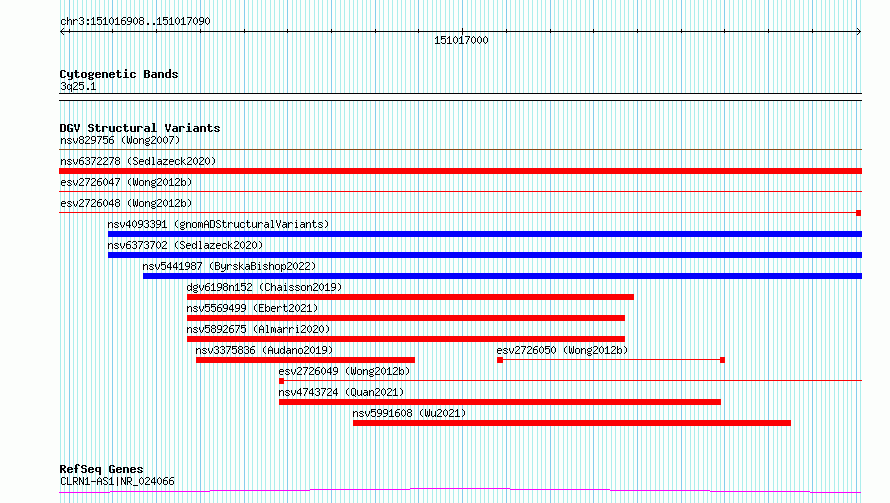Click the nsv829756 (Wong2007) variant label

(x=120, y=140)
